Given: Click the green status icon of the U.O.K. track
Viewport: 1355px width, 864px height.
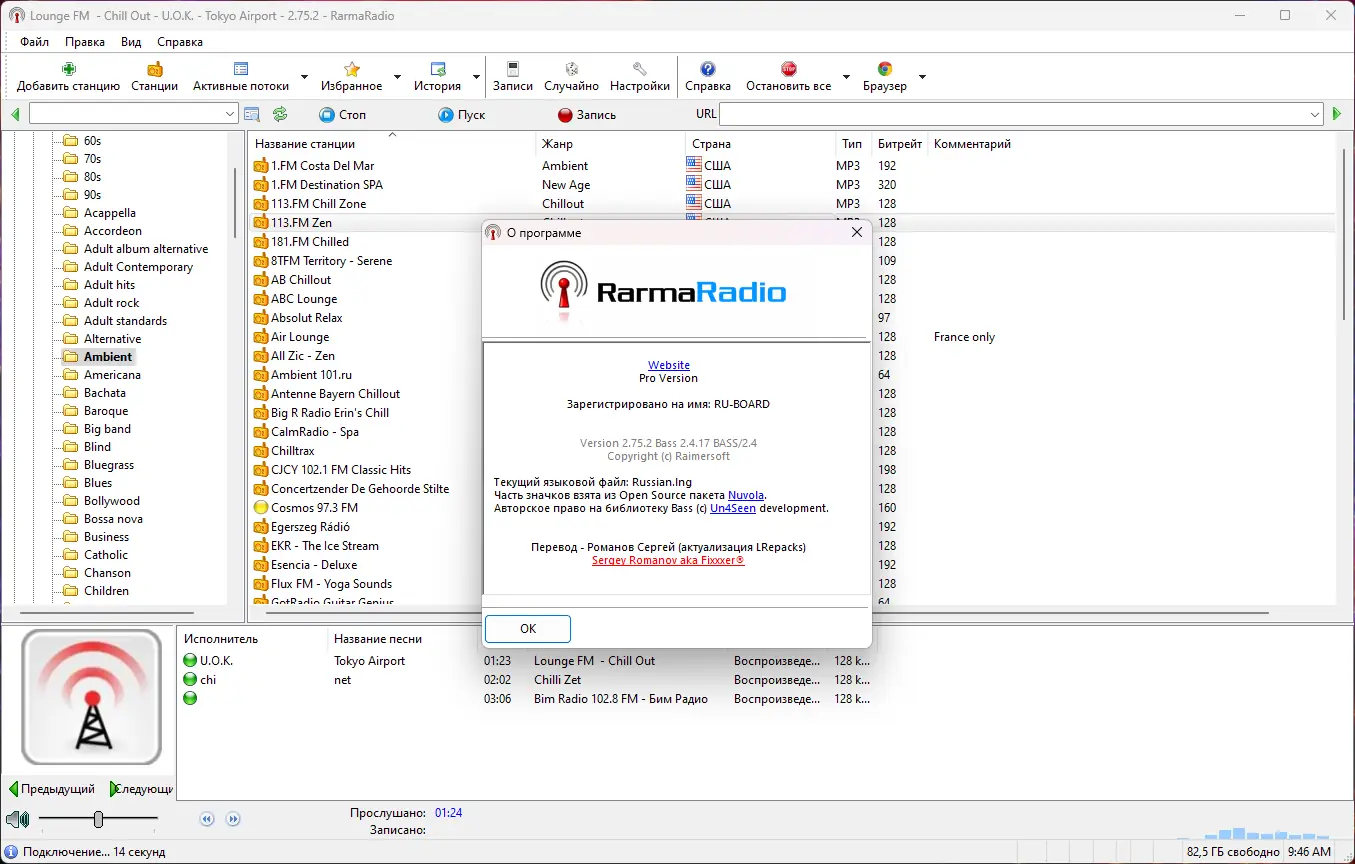Looking at the screenshot, I should pyautogui.click(x=190, y=660).
